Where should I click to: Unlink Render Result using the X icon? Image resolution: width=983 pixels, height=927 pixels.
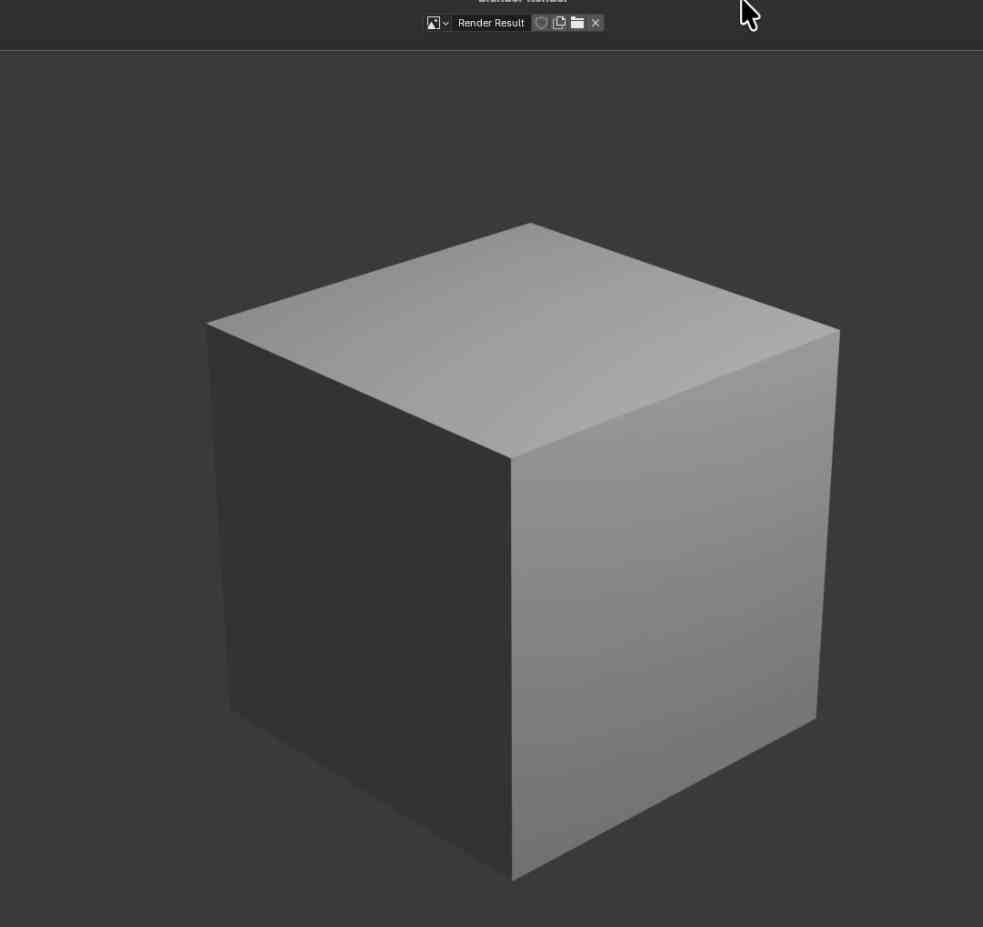[x=595, y=22]
